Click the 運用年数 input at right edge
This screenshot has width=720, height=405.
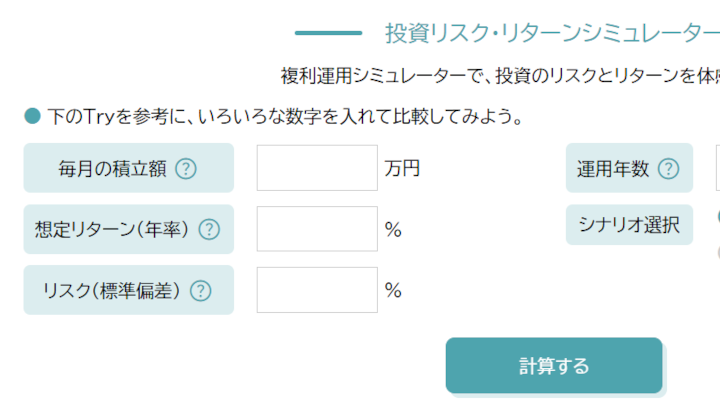pyautogui.click(x=717, y=168)
